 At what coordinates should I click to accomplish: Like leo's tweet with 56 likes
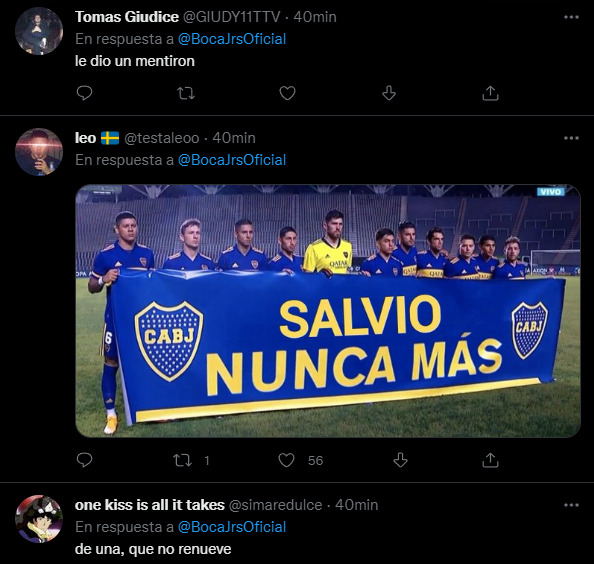(286, 460)
